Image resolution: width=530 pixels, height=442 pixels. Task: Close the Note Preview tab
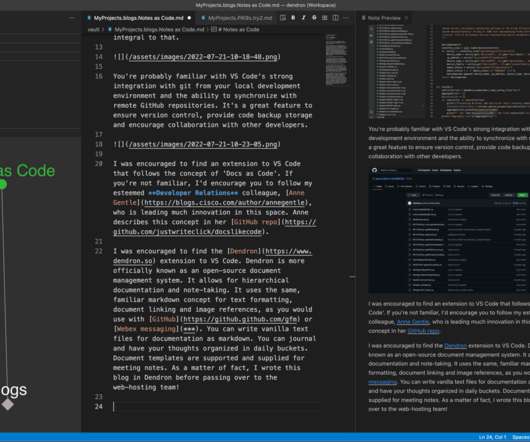406,18
